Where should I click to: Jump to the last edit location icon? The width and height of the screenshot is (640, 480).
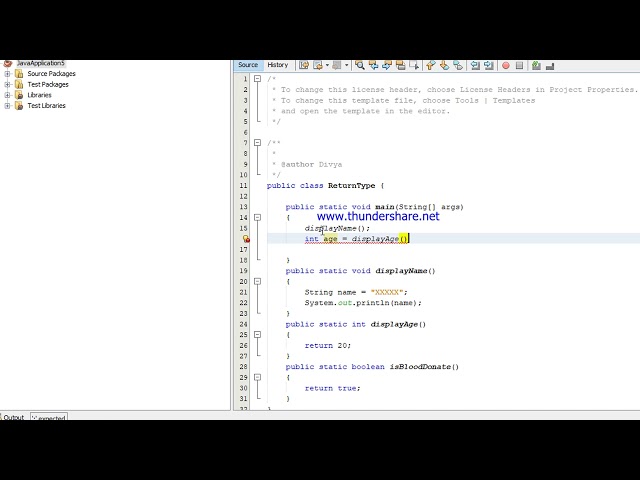click(304, 65)
